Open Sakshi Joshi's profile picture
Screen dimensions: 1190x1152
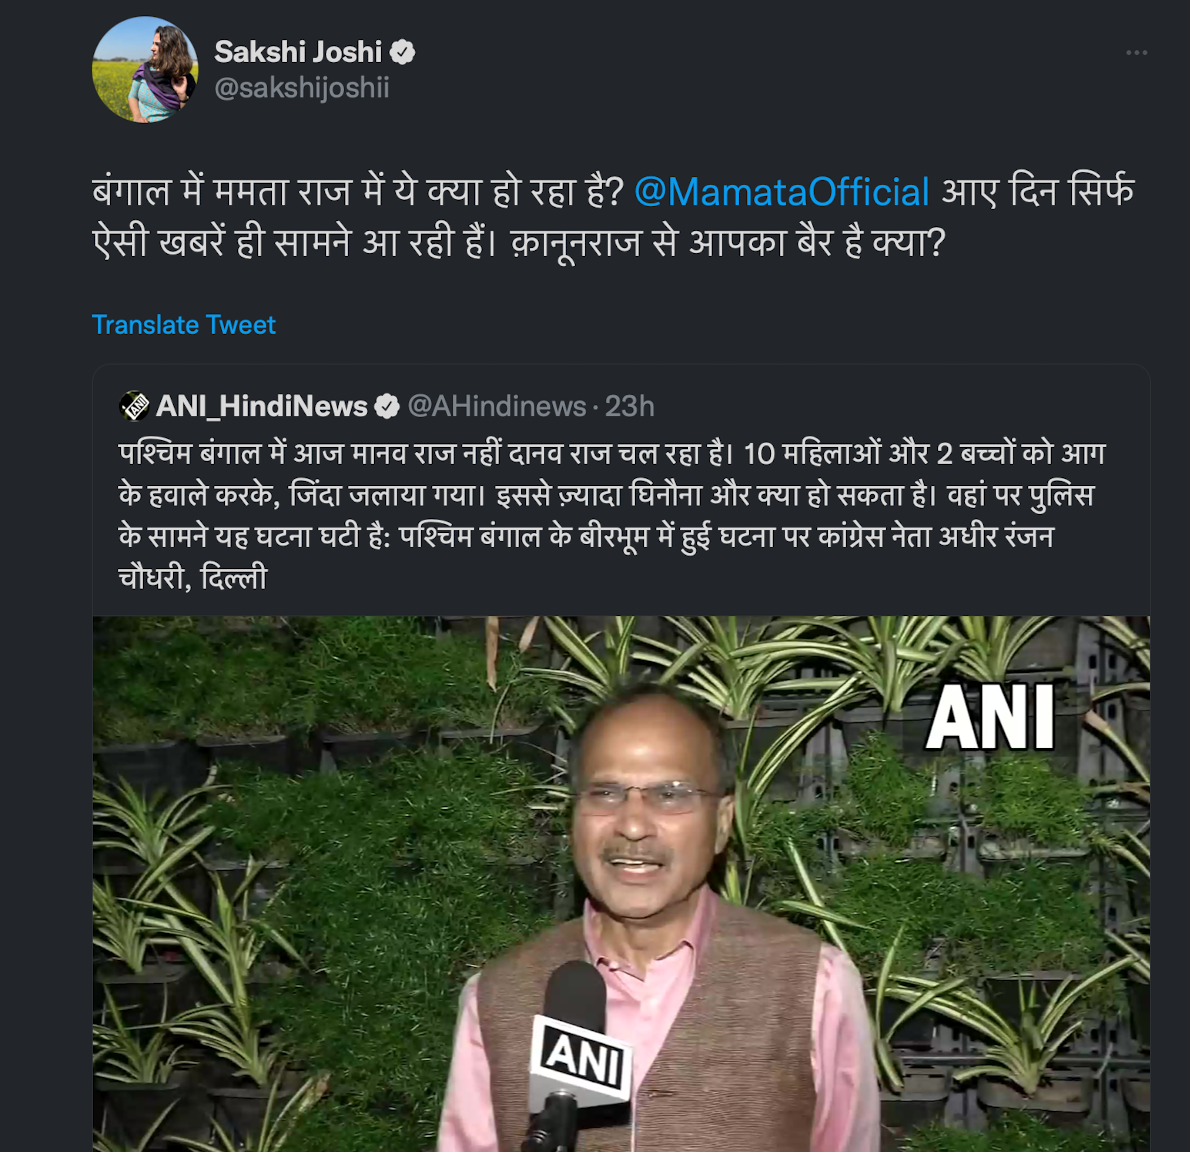(145, 70)
